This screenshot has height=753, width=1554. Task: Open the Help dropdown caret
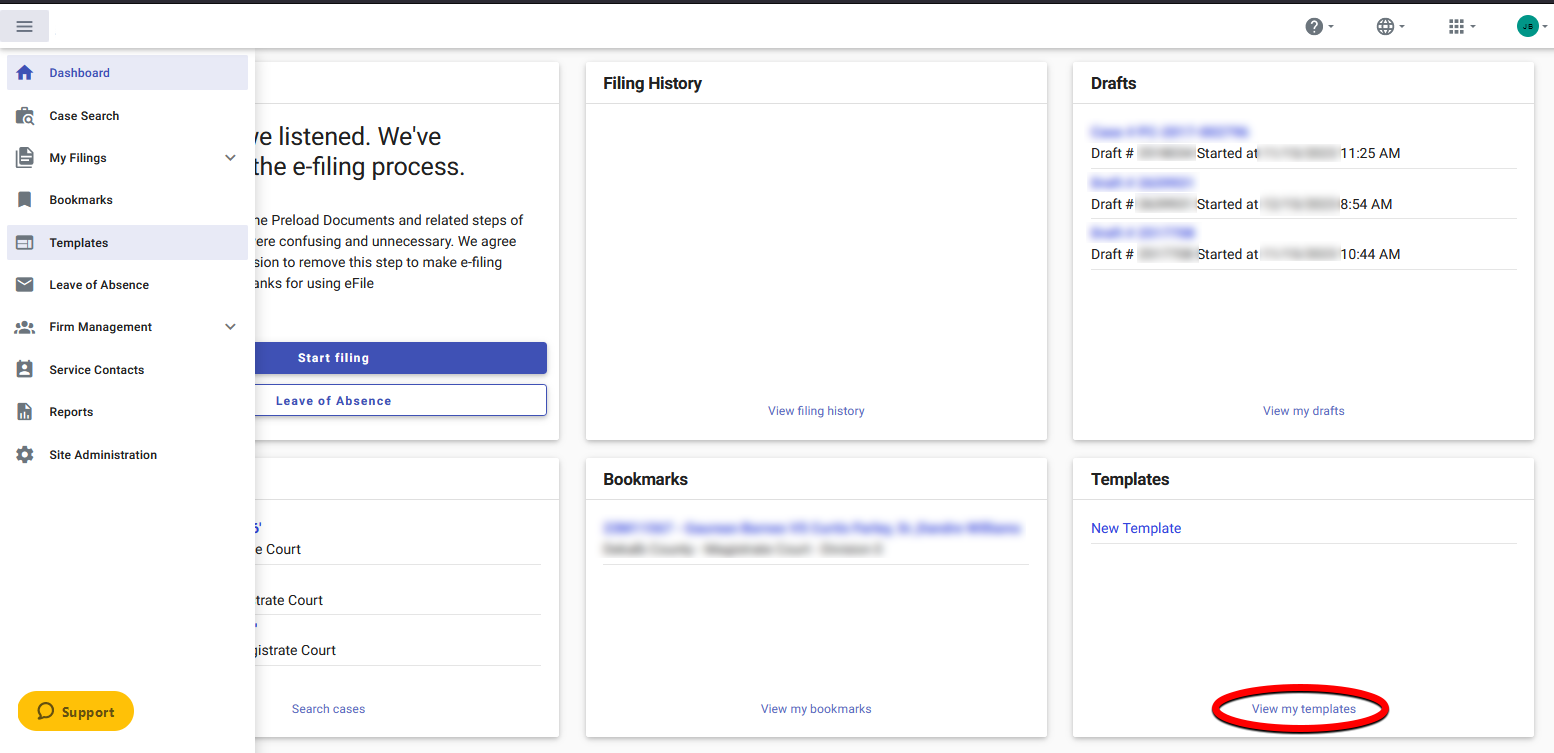coord(1330,27)
